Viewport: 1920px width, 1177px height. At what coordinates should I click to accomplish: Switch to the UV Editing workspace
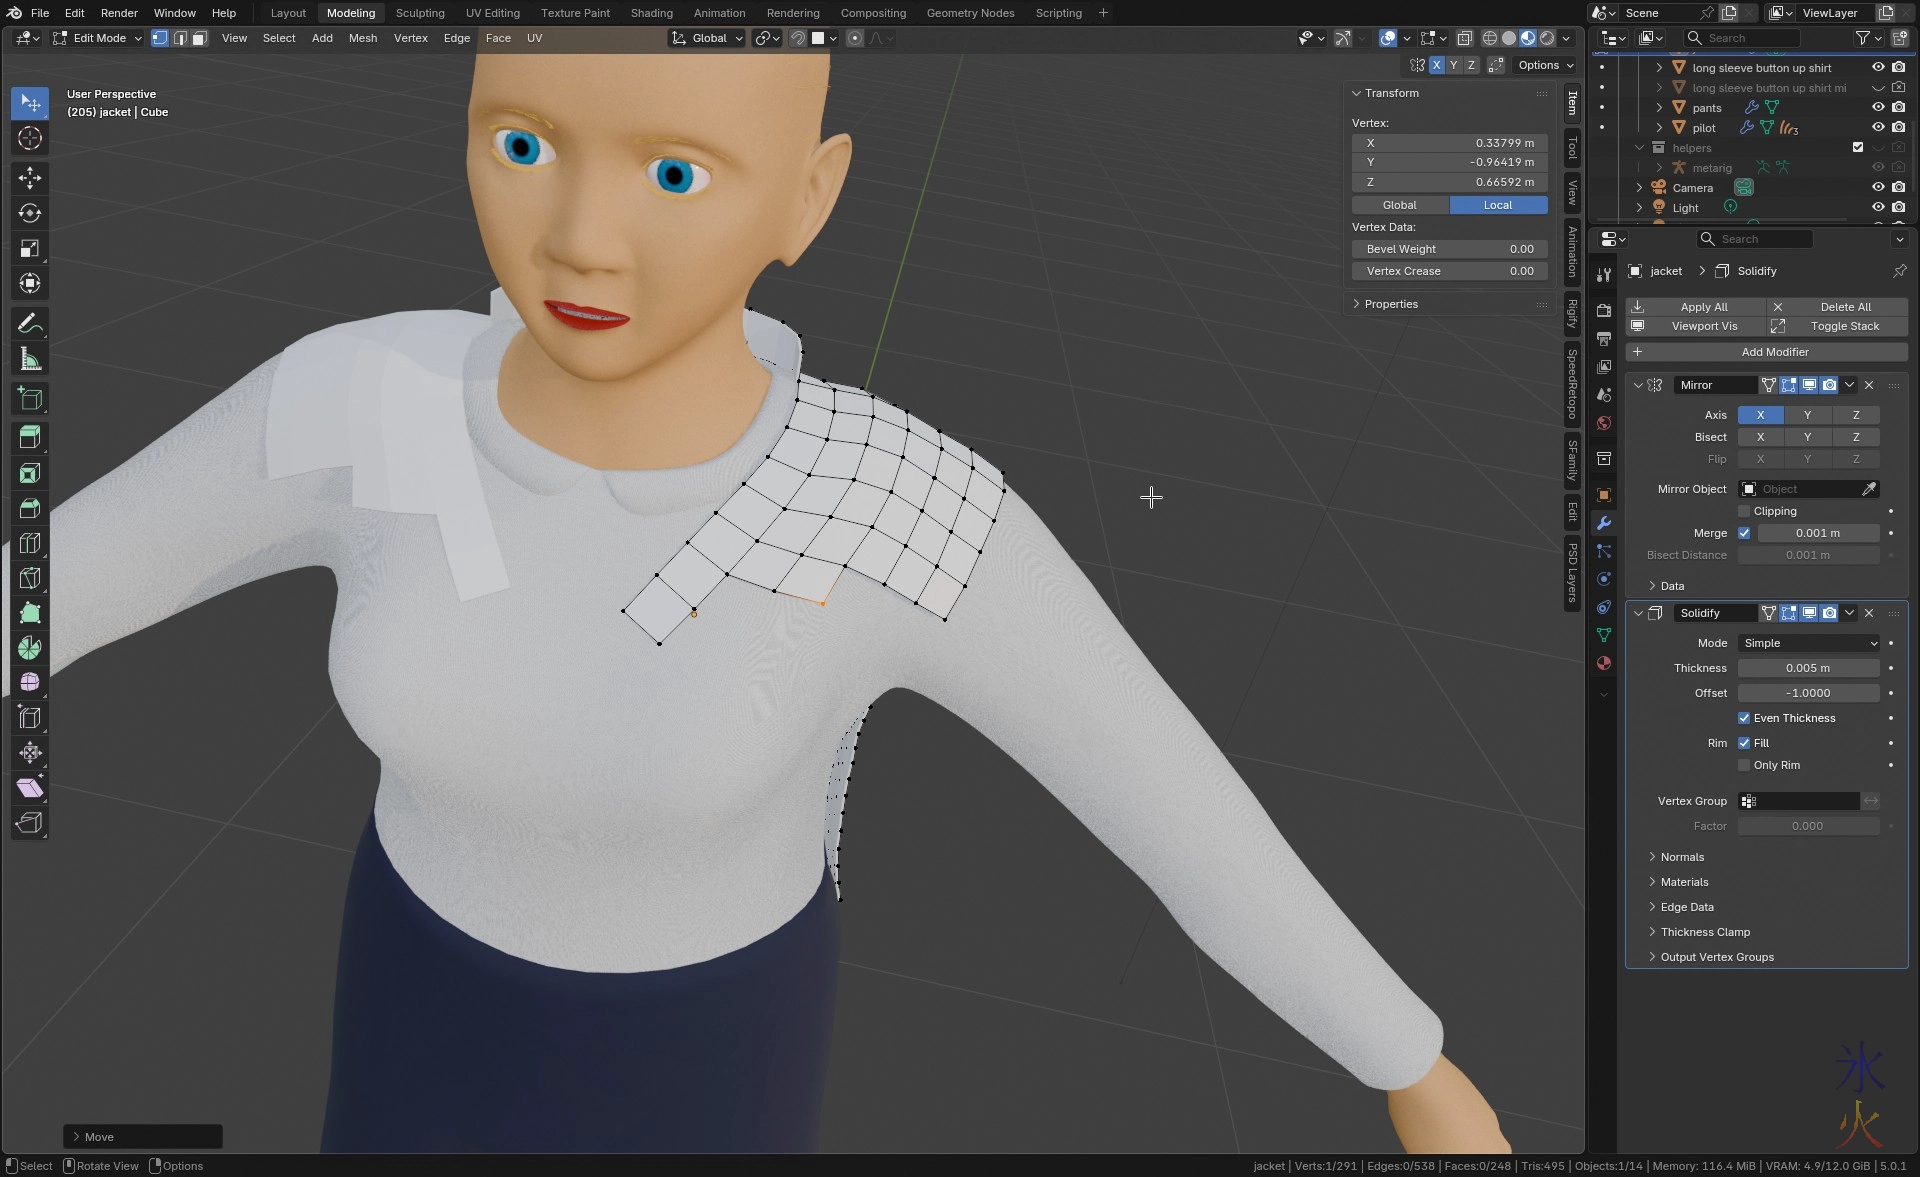click(x=492, y=13)
